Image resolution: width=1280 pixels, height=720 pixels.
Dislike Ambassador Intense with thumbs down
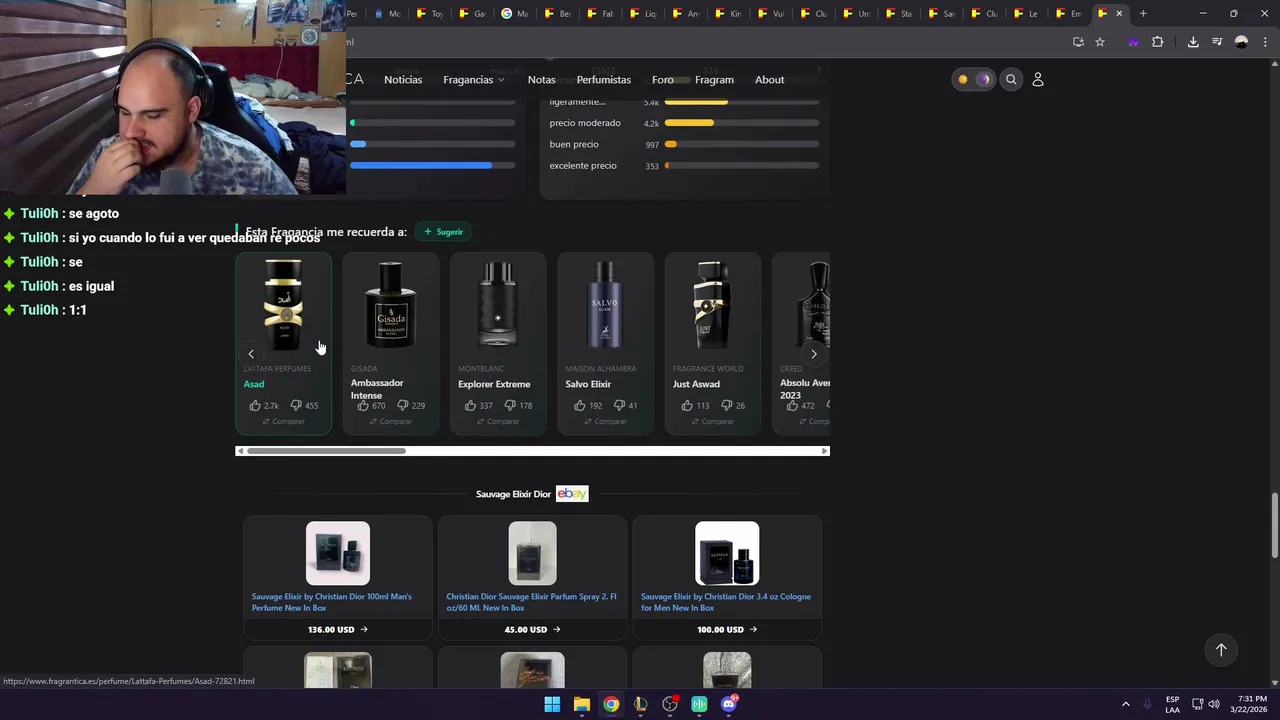coord(402,405)
